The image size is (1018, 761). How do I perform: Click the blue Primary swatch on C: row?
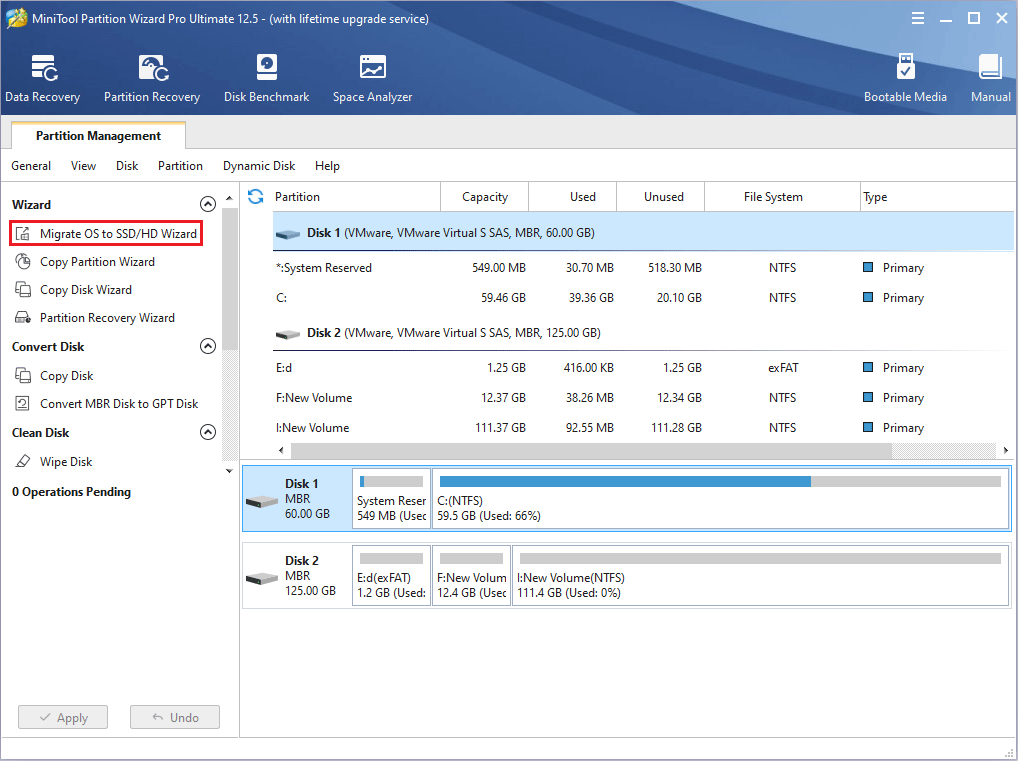(x=867, y=297)
